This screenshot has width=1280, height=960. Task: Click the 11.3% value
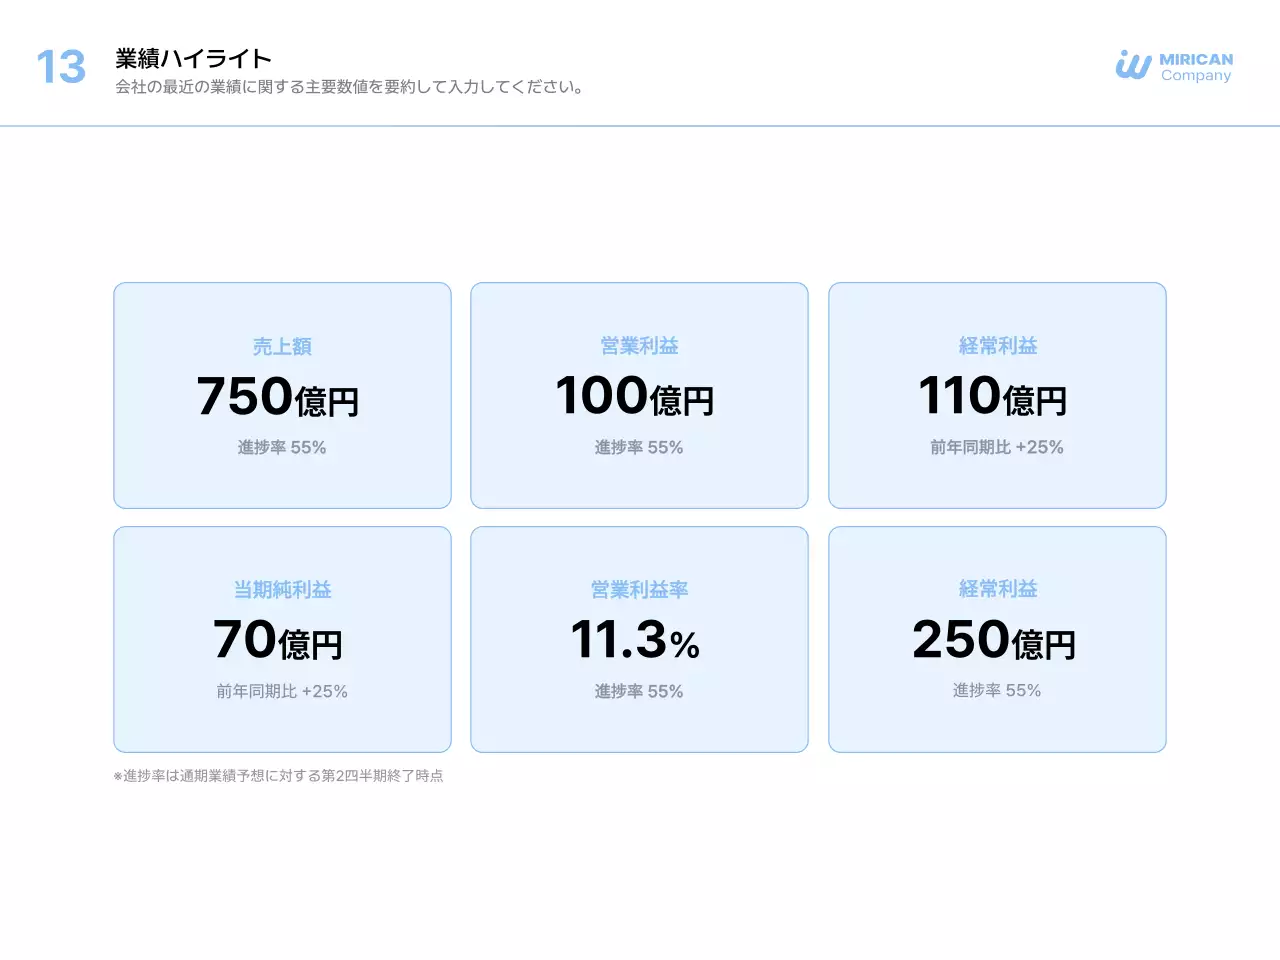click(x=635, y=640)
